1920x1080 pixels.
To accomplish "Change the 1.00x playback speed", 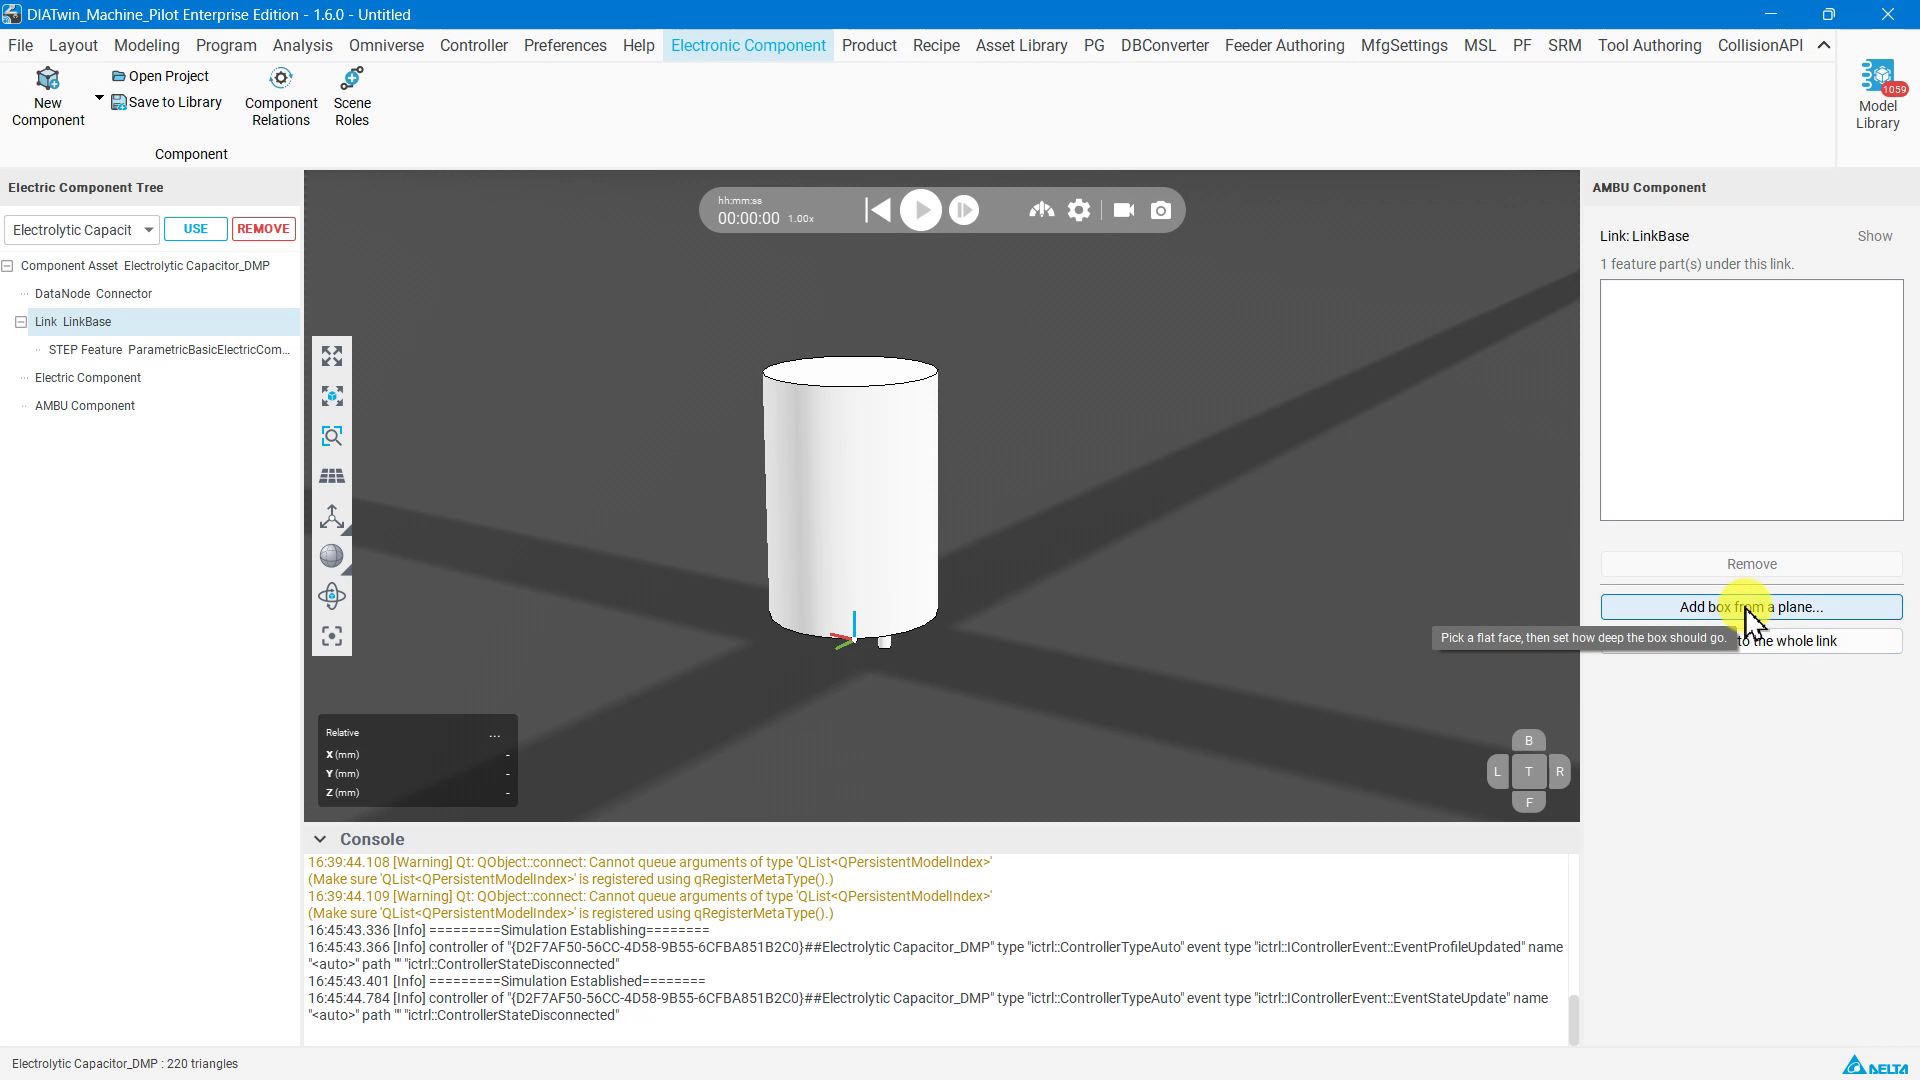I will coord(801,219).
